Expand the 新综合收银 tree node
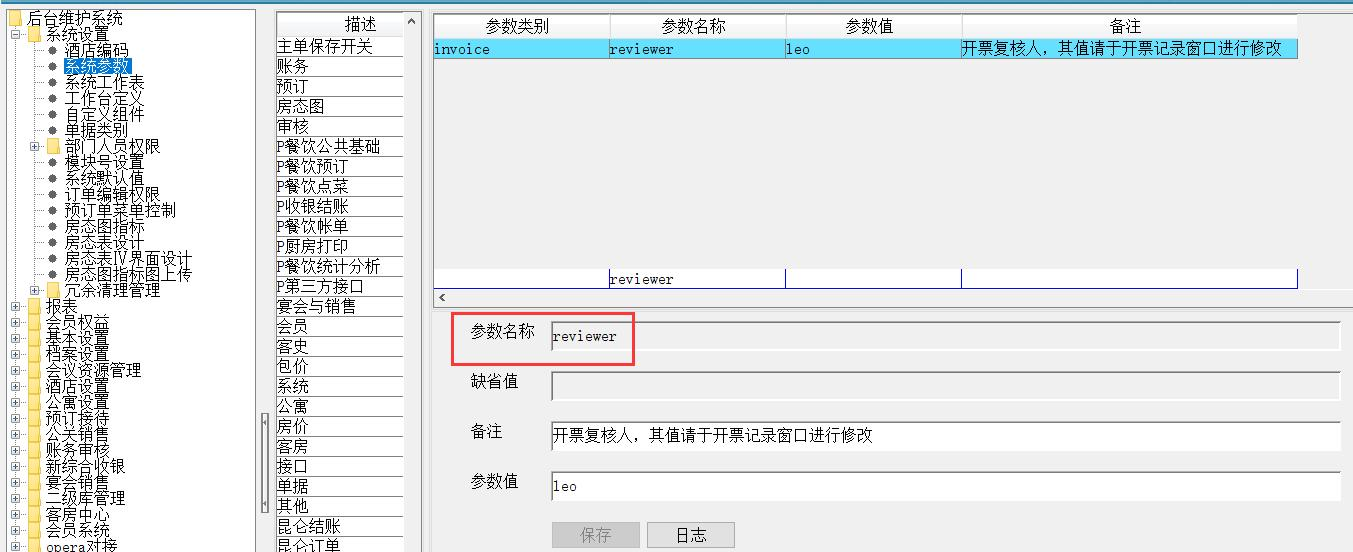Screen dimensions: 1353x552 (x=15, y=467)
